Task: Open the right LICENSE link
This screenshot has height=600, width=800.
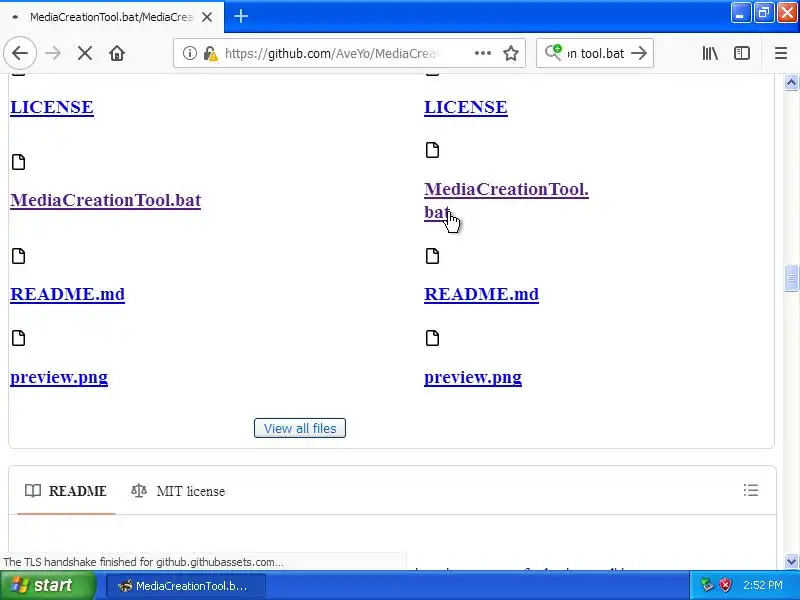Action: click(466, 107)
